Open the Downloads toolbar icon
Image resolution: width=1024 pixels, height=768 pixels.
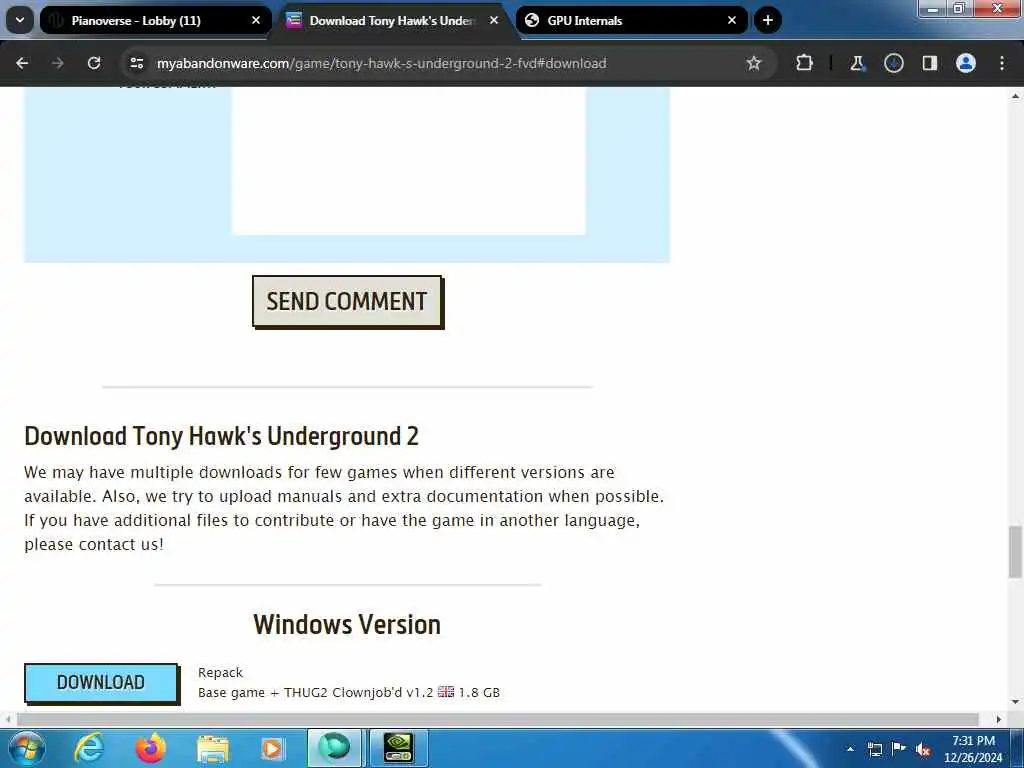893,63
